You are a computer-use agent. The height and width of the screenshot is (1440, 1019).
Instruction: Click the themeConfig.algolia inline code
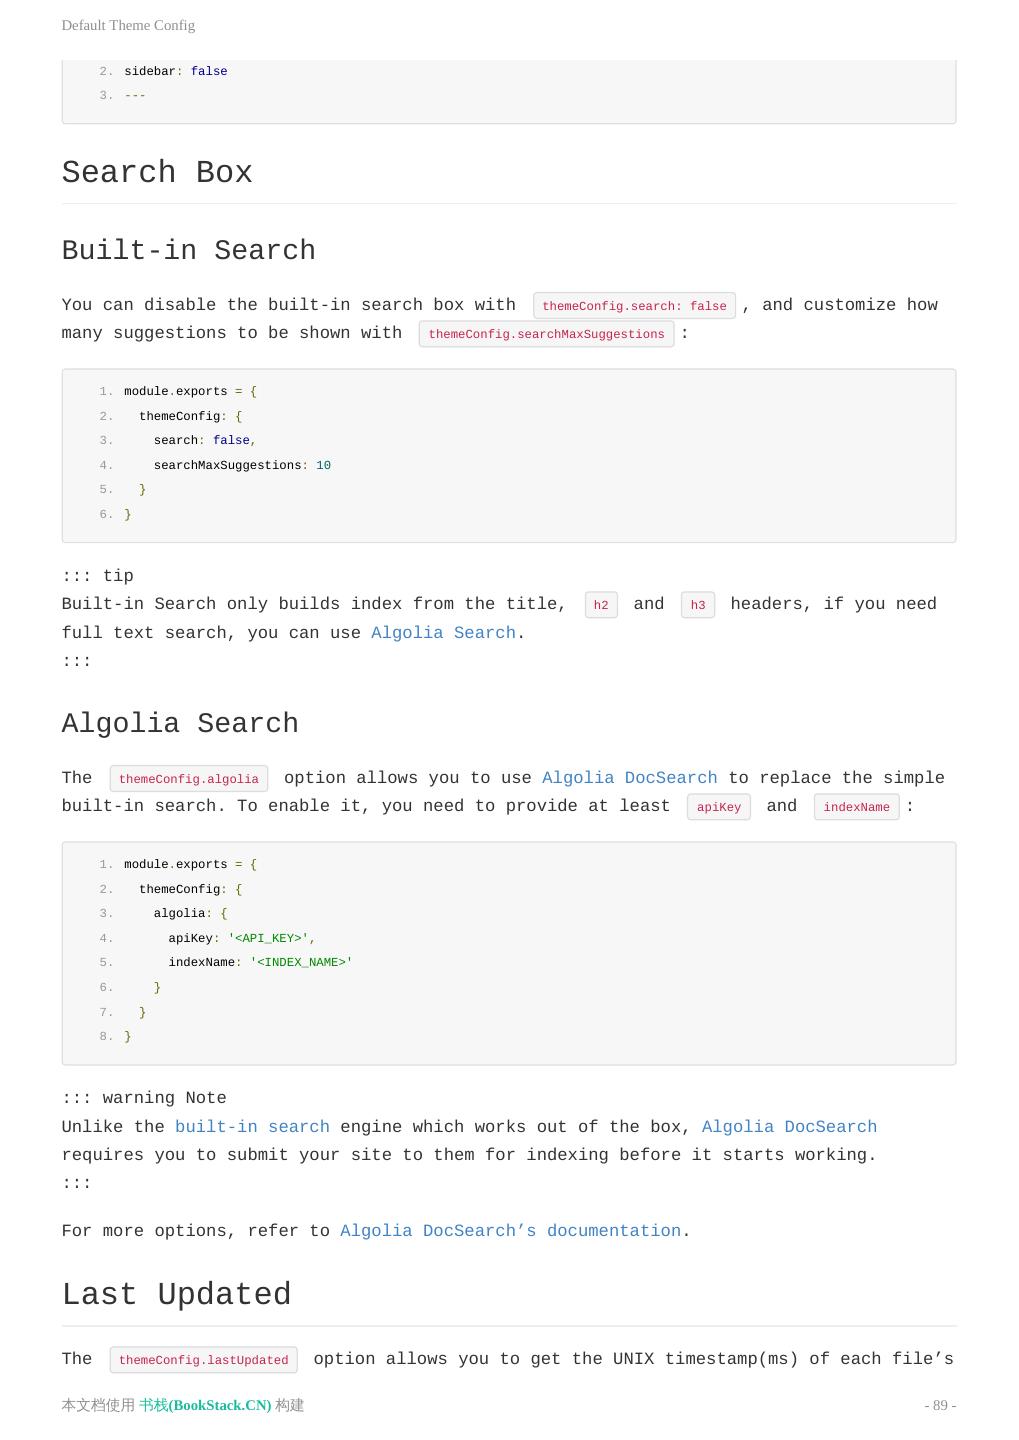(188, 779)
